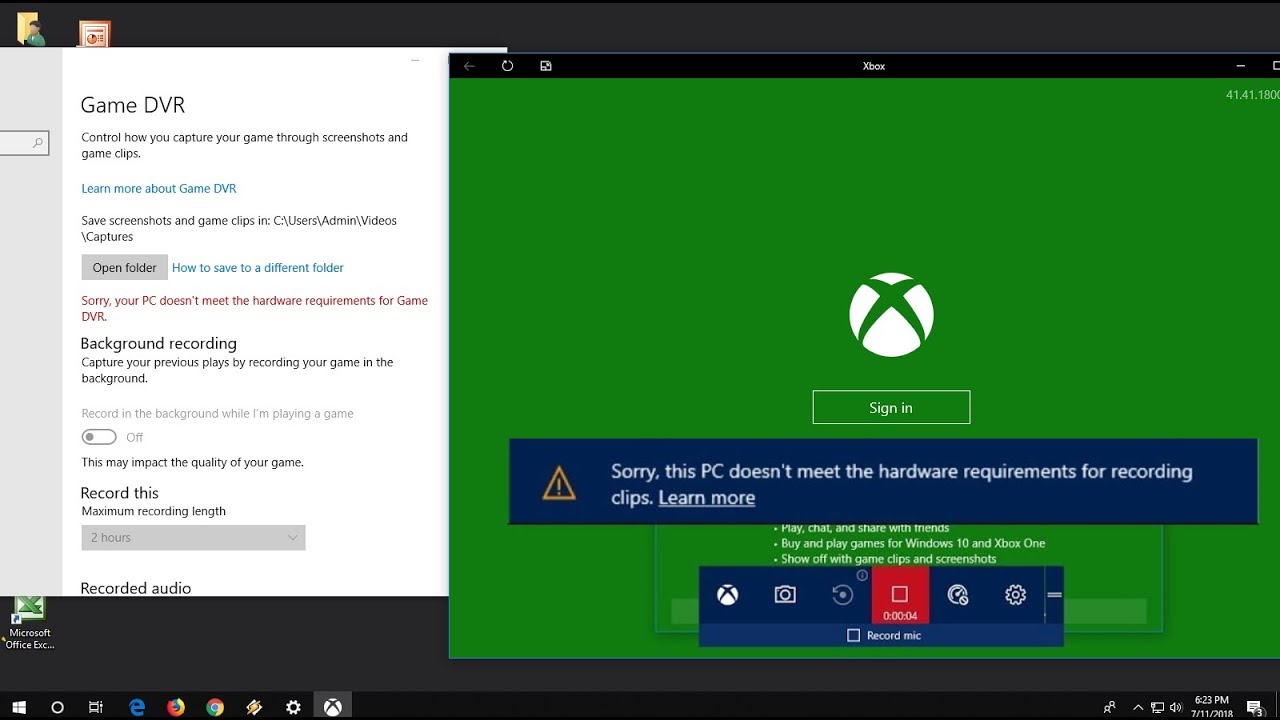Click the Record this heading

(120, 493)
